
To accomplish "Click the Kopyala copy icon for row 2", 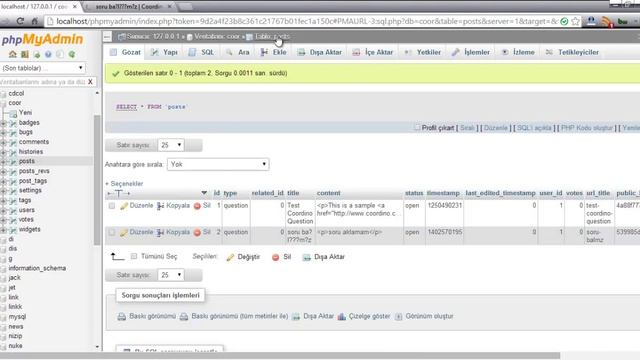I will [x=160, y=233].
